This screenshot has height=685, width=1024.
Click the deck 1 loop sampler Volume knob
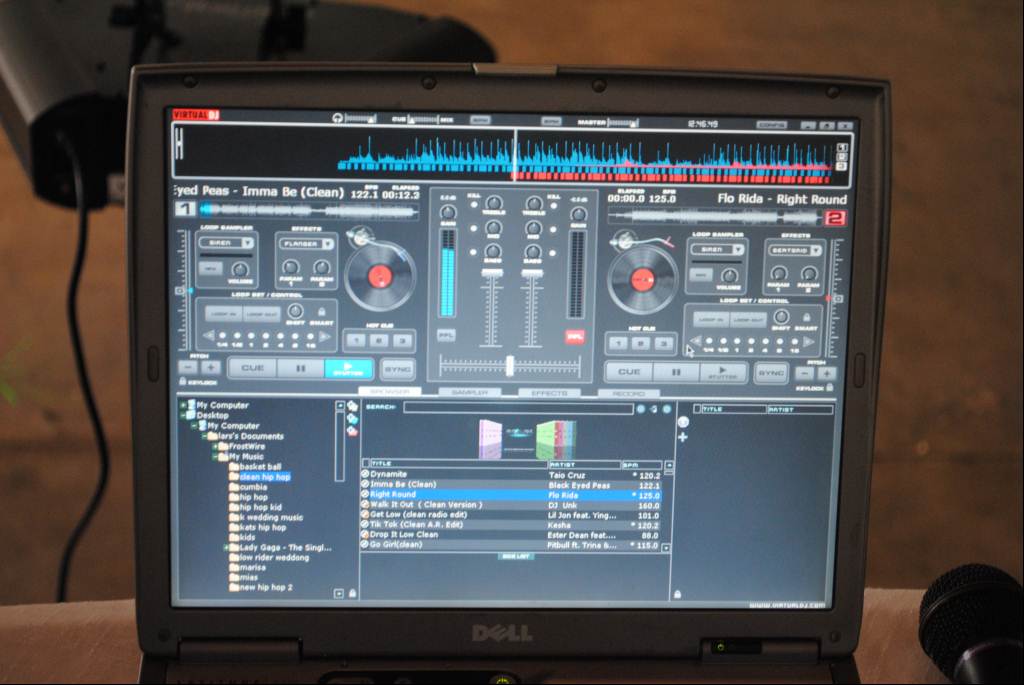point(240,269)
